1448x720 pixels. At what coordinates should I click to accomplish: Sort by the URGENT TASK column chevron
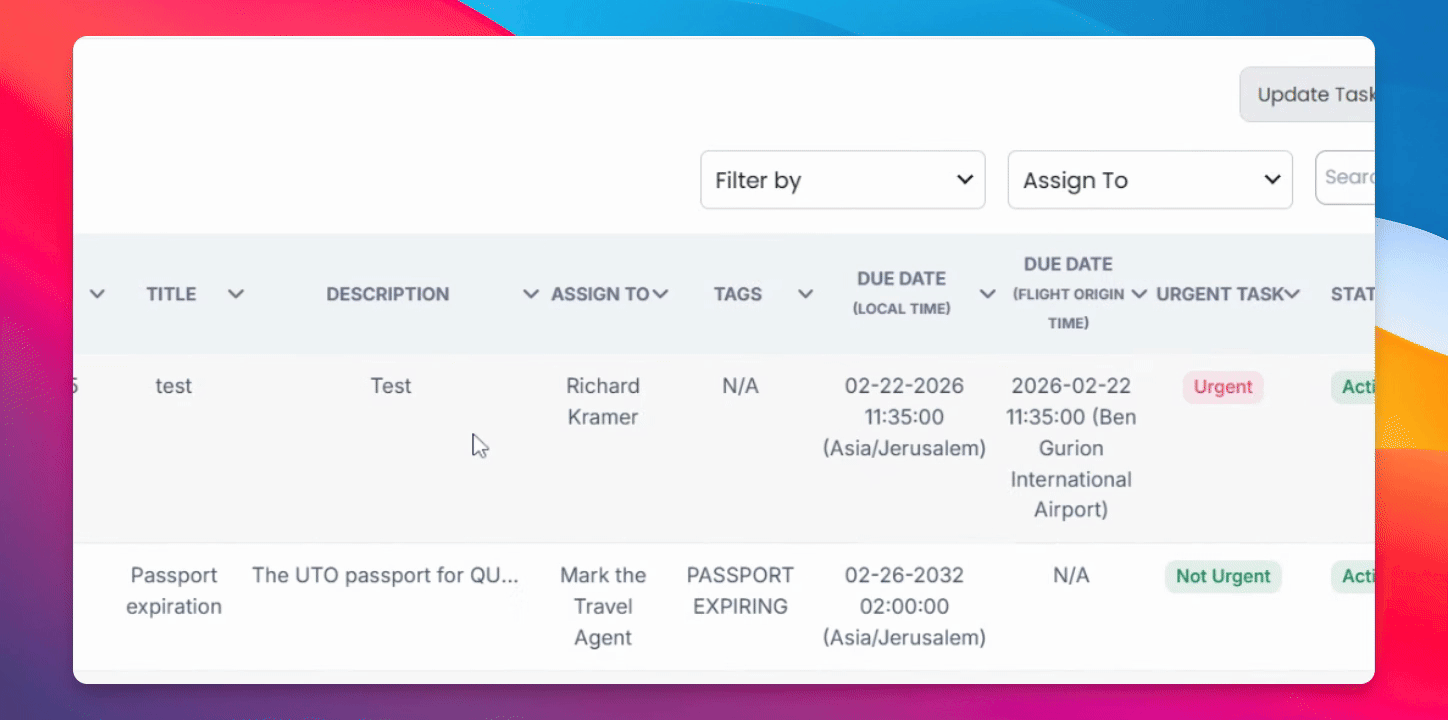[1292, 294]
